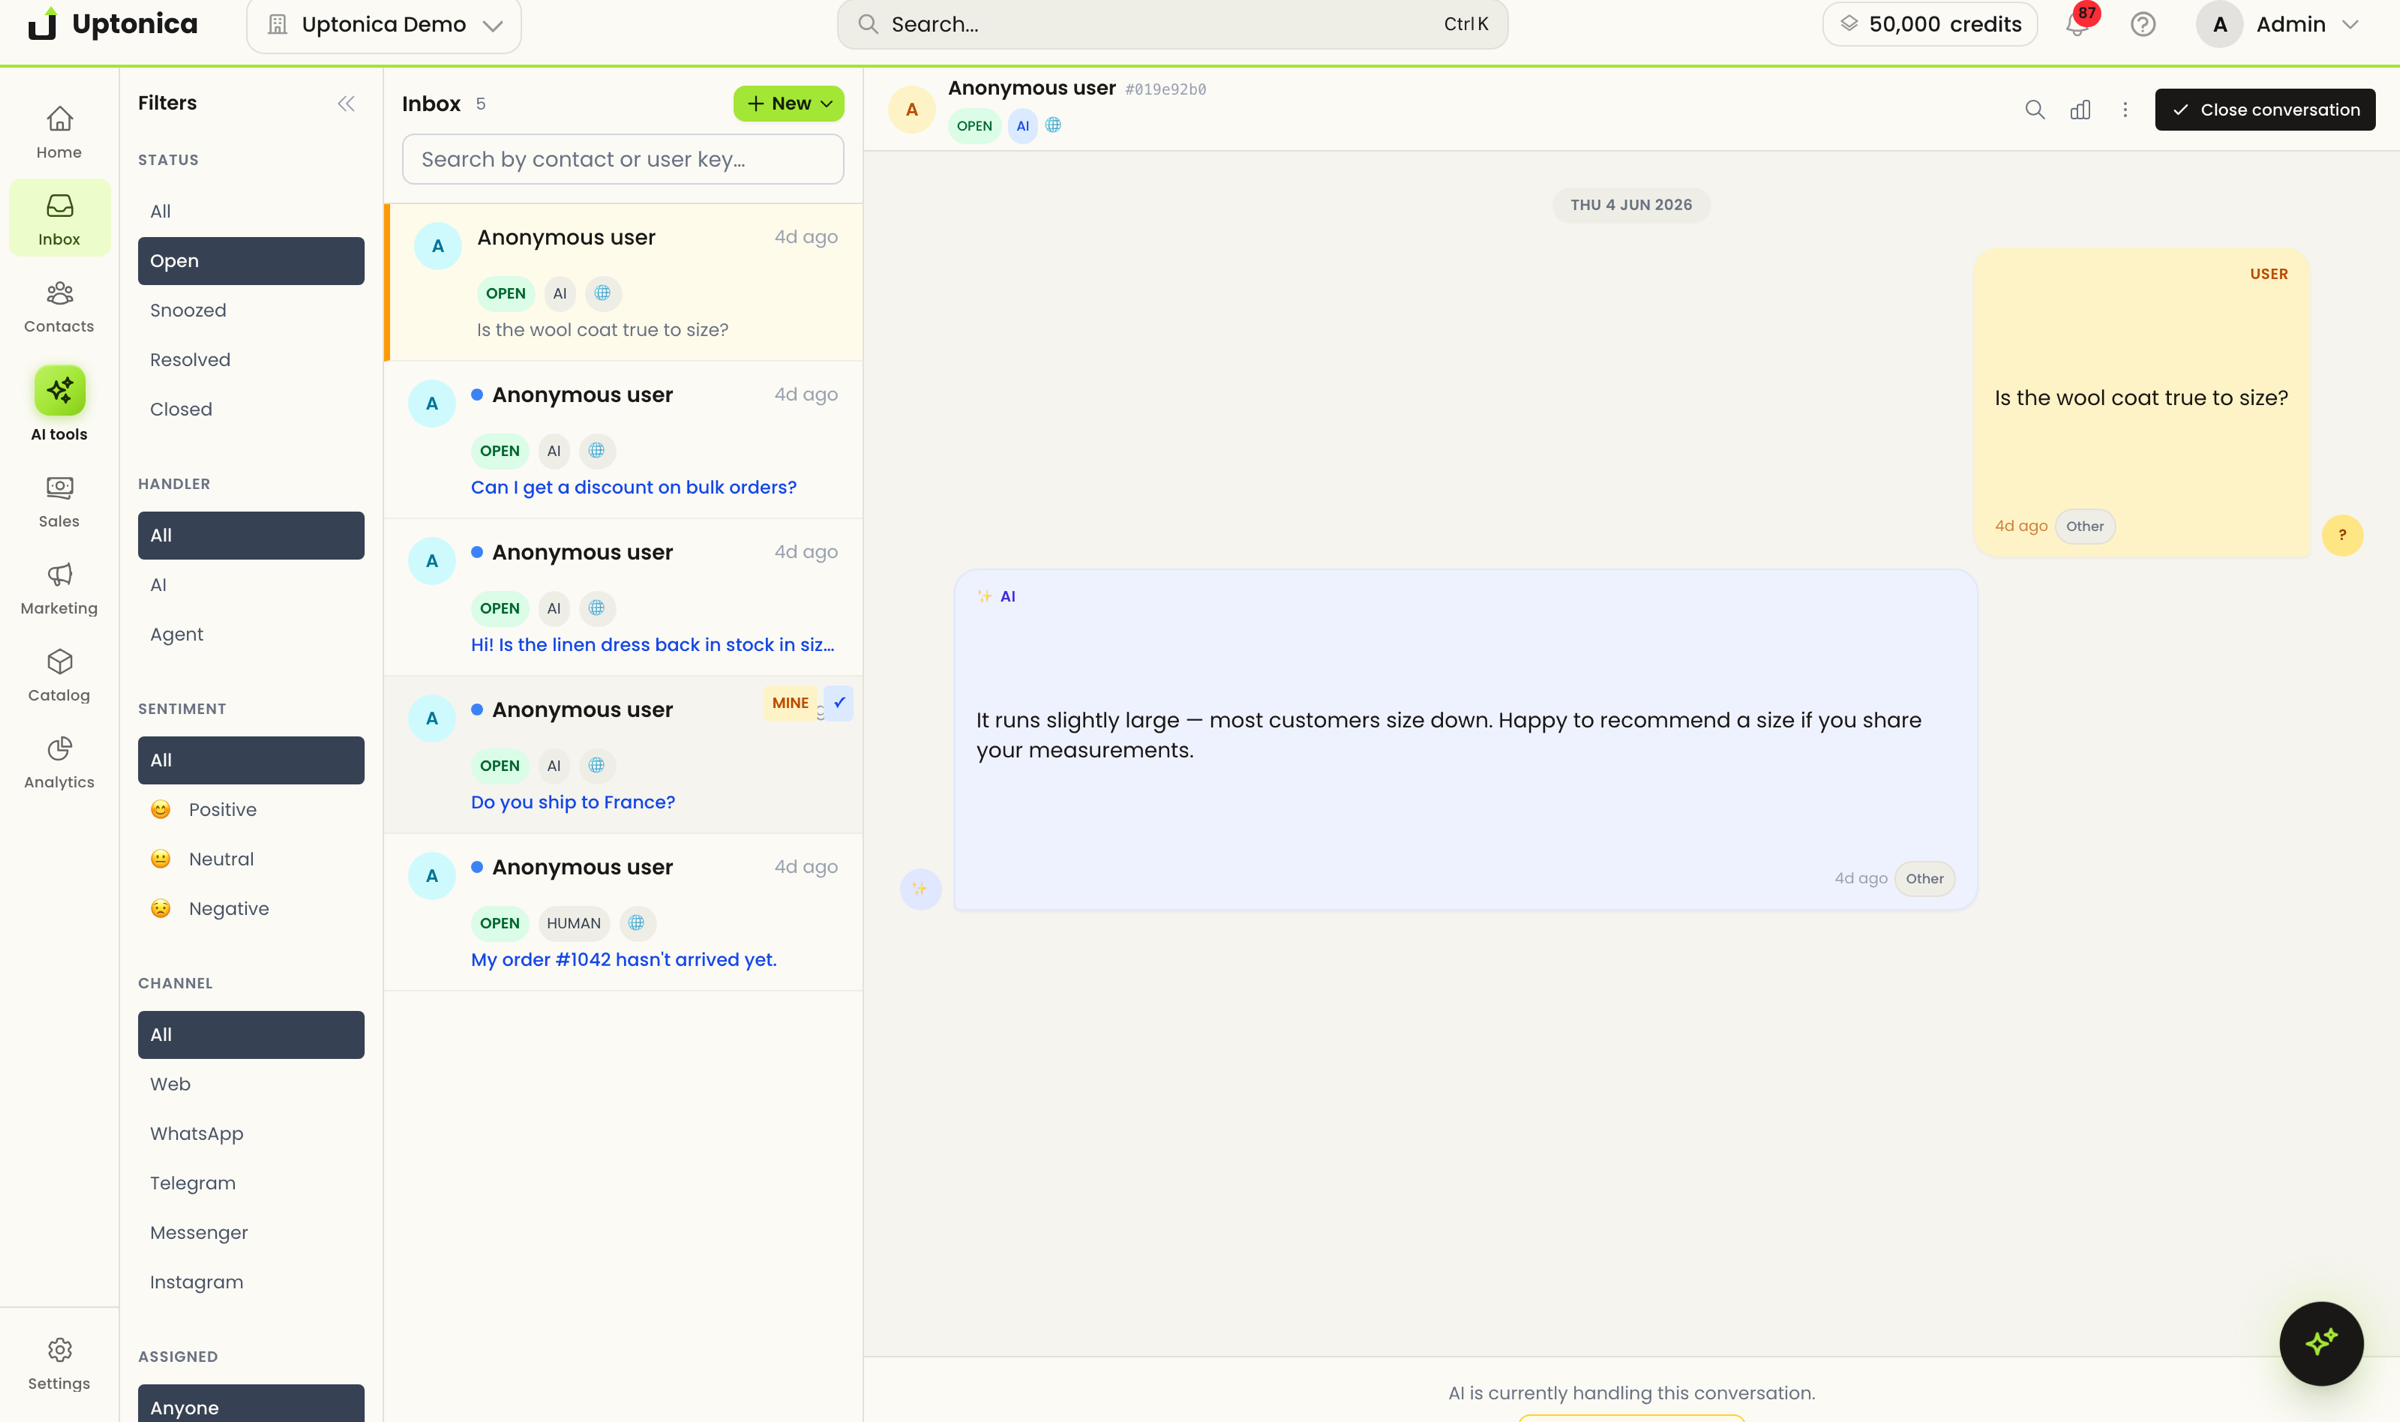The image size is (2400, 1422).
Task: Open the Uptonica Demo workspace dropdown
Action: click(384, 24)
